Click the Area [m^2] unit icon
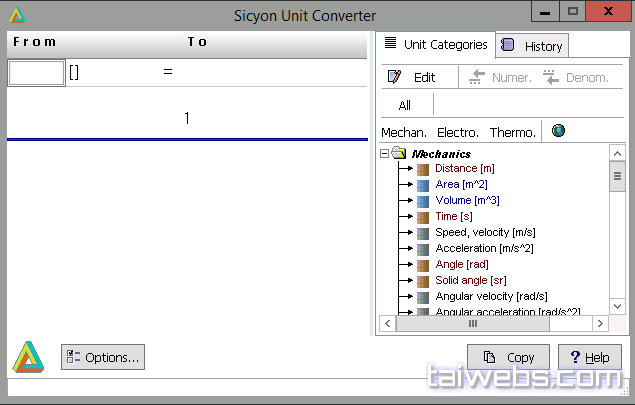Image resolution: width=635 pixels, height=405 pixels. [x=423, y=185]
